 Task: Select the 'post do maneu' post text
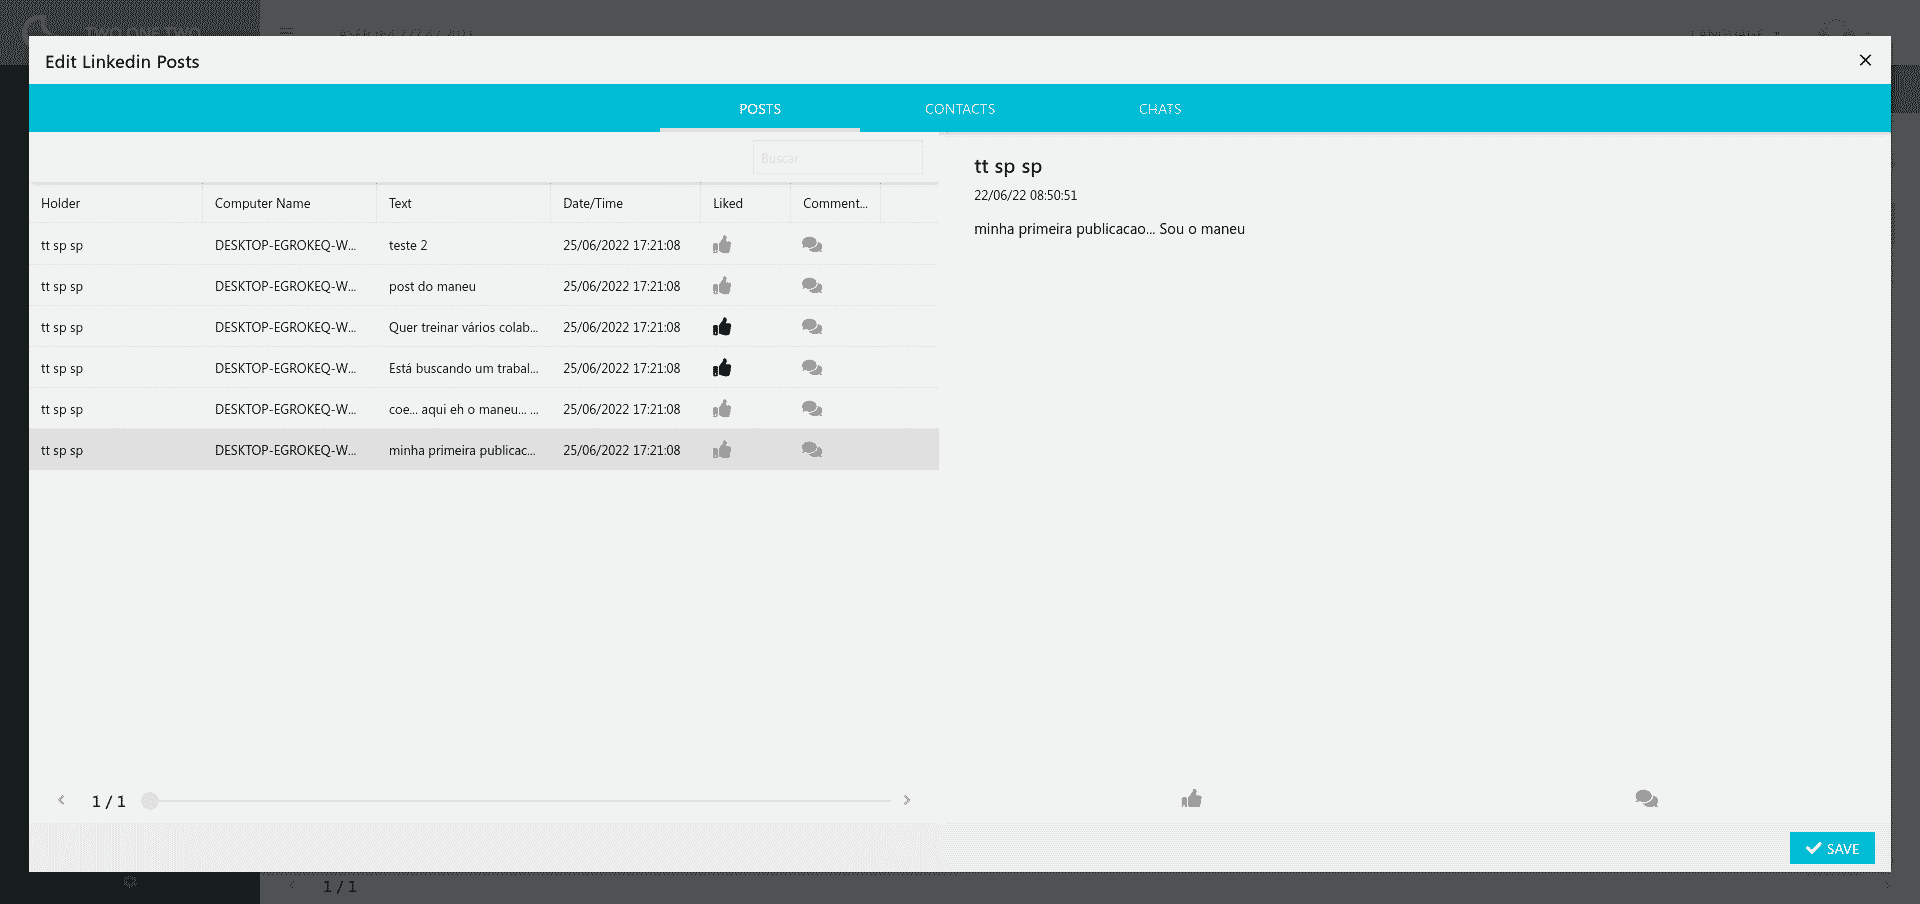[x=432, y=286]
